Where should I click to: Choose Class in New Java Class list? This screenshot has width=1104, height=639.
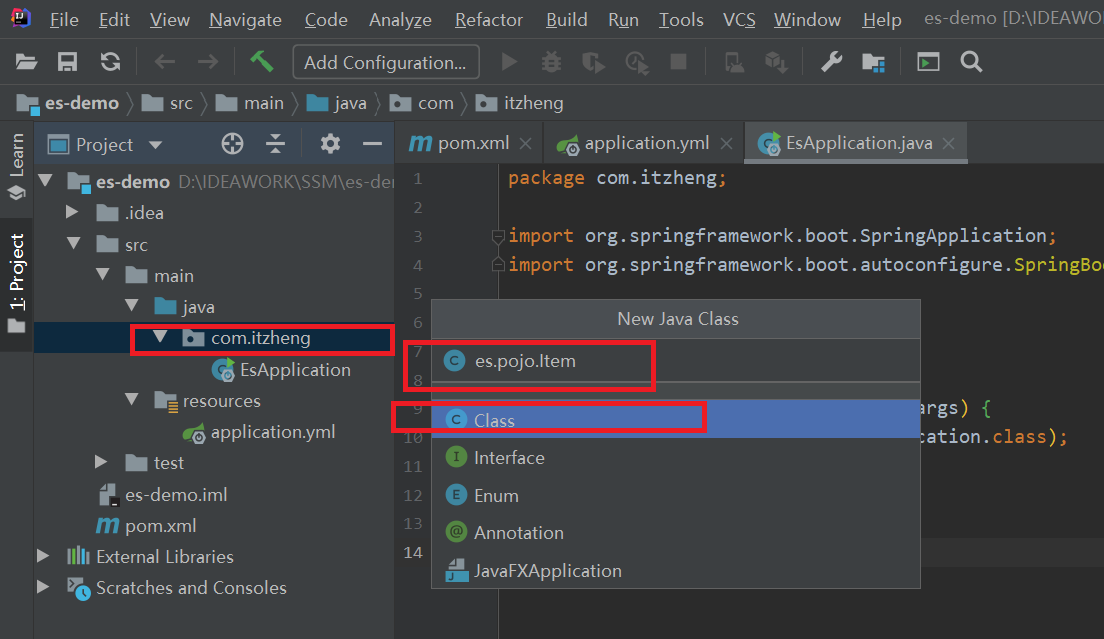tap(676, 420)
